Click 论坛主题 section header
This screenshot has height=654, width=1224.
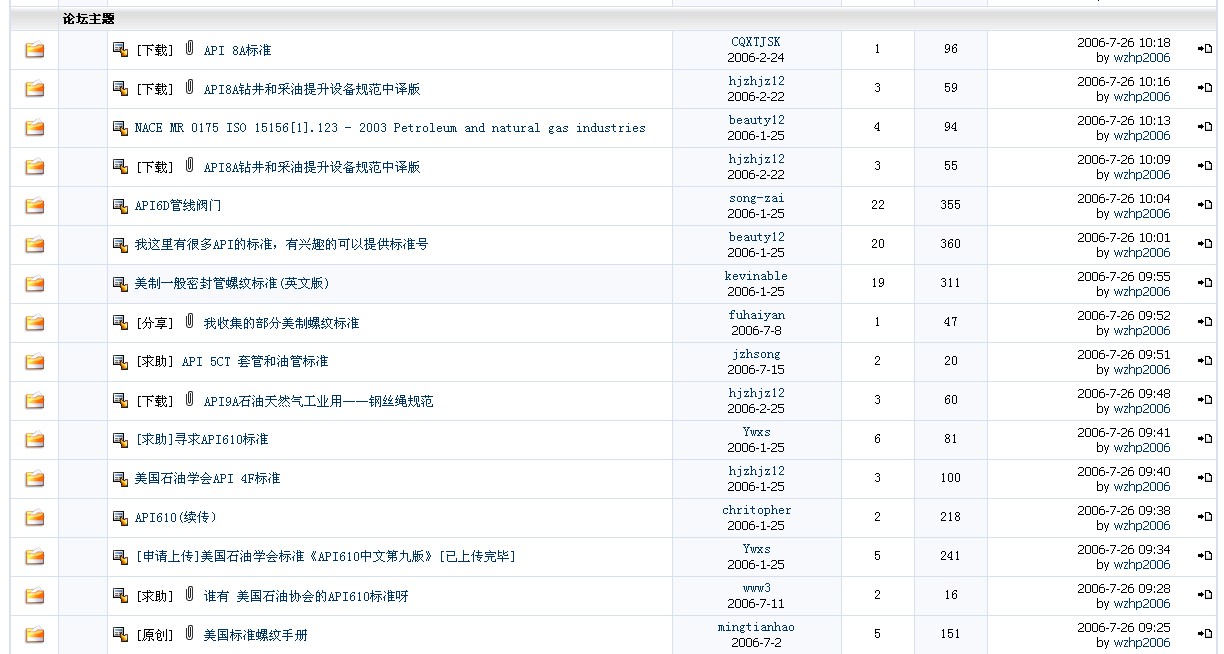pos(88,19)
